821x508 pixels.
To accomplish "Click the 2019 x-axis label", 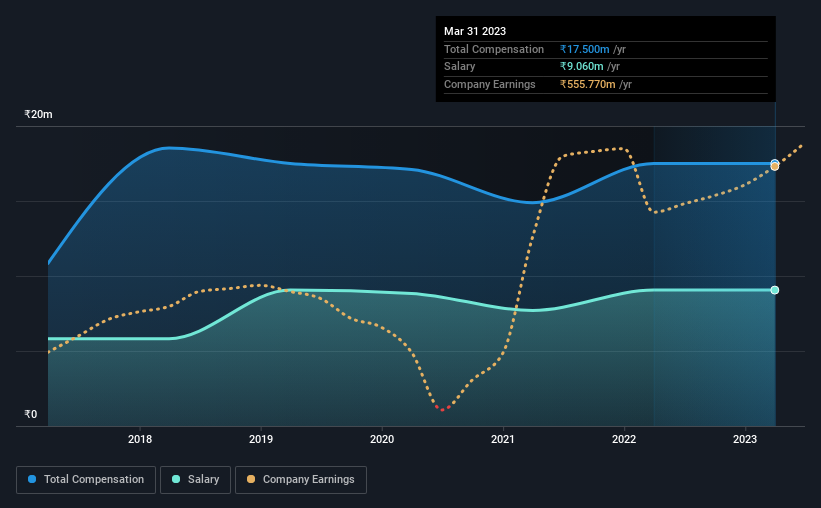I will [261, 439].
